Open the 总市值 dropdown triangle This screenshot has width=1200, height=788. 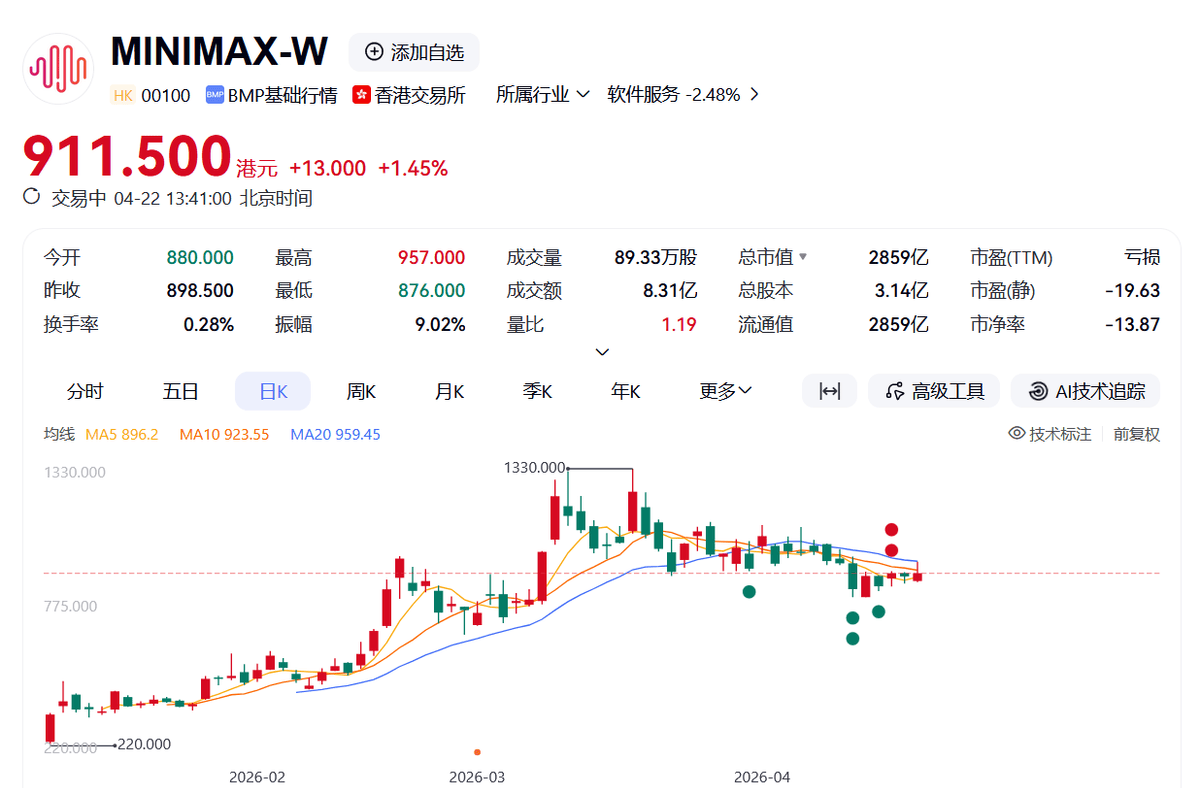coord(803,258)
